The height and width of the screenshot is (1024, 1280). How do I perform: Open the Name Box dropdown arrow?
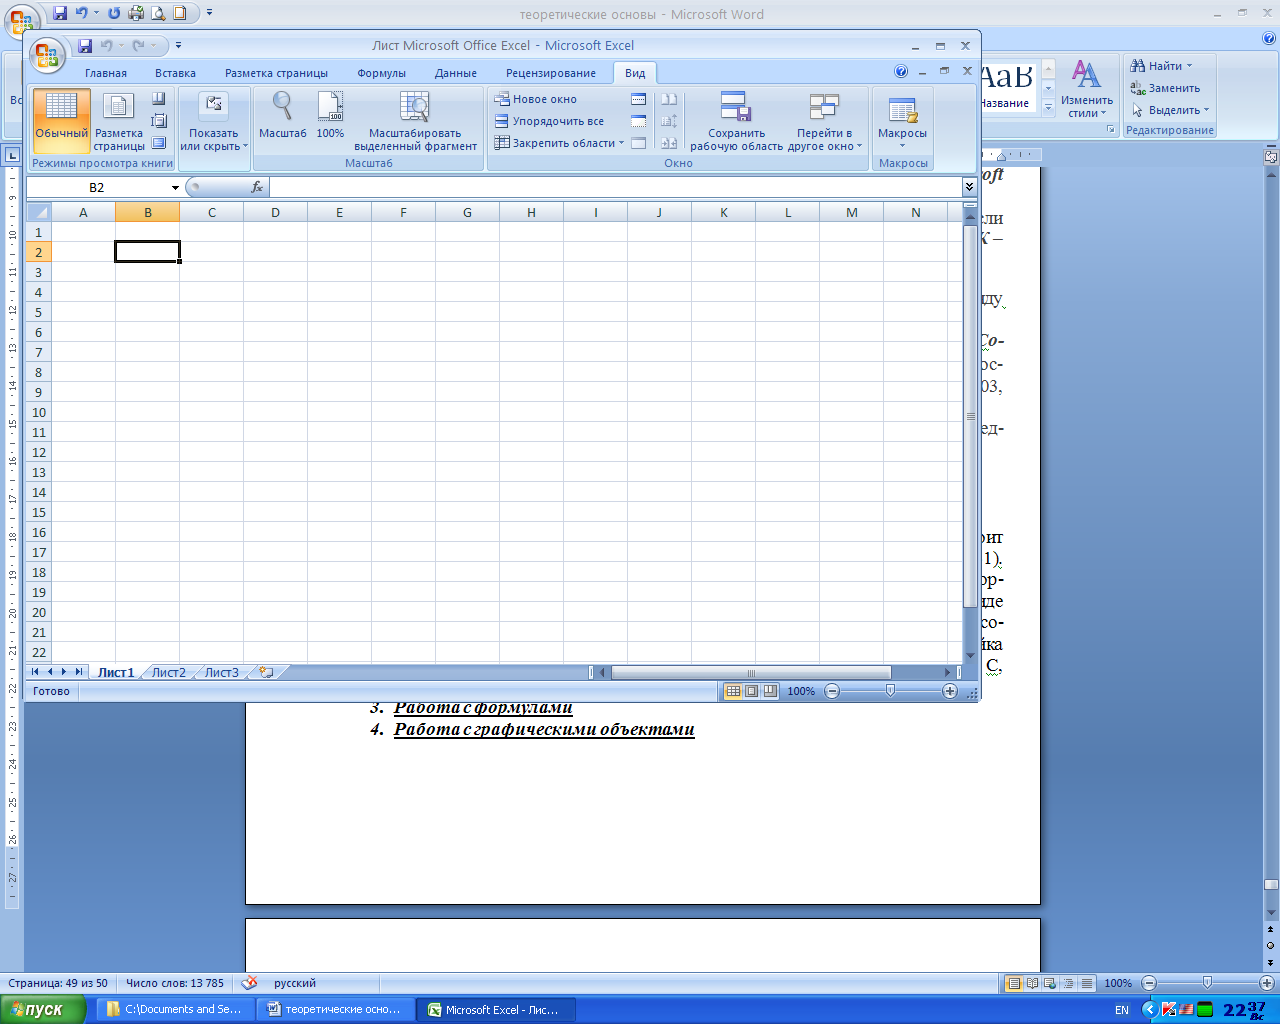[x=175, y=188]
